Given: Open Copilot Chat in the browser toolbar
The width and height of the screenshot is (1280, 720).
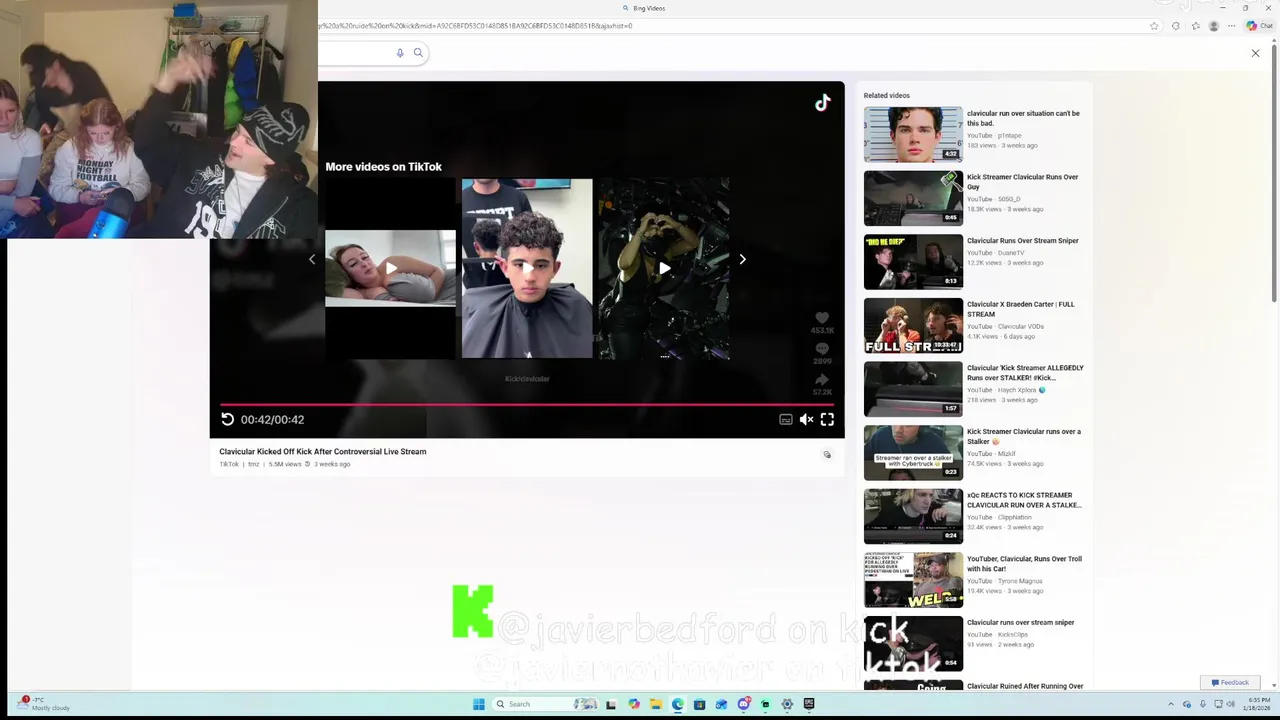Looking at the screenshot, I should point(1259,26).
